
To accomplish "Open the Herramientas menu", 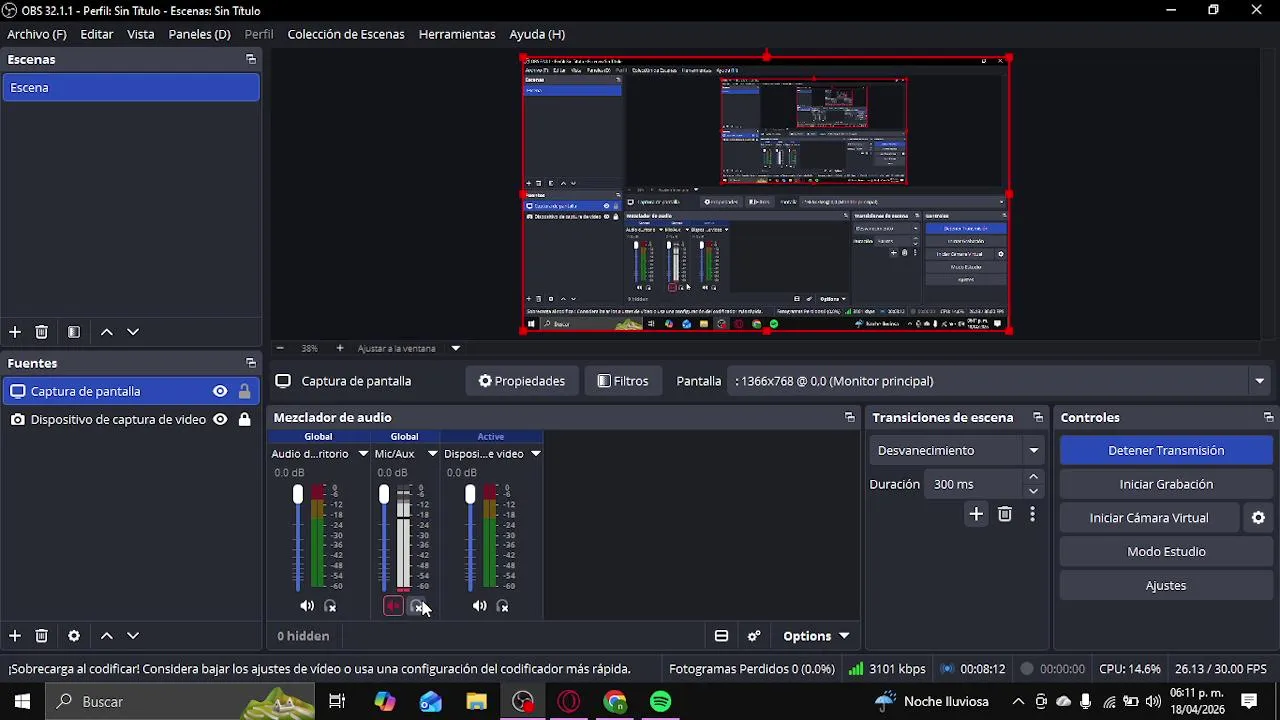I will click(x=457, y=34).
